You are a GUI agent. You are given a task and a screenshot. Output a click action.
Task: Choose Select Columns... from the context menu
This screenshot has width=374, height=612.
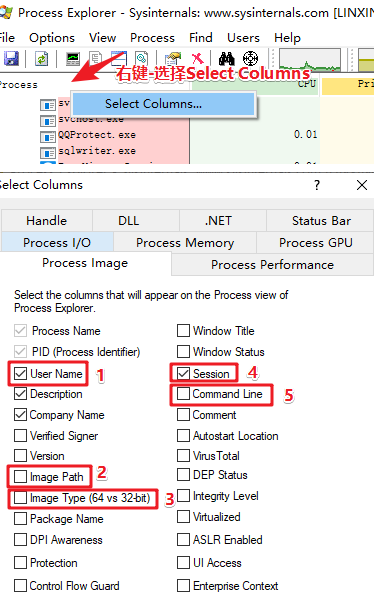(x=163, y=104)
